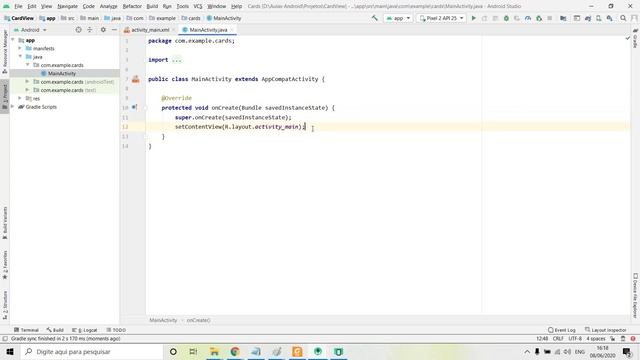Click the related XML file gutter icon on line 7
The height and width of the screenshot is (360, 640).
click(x=136, y=79)
